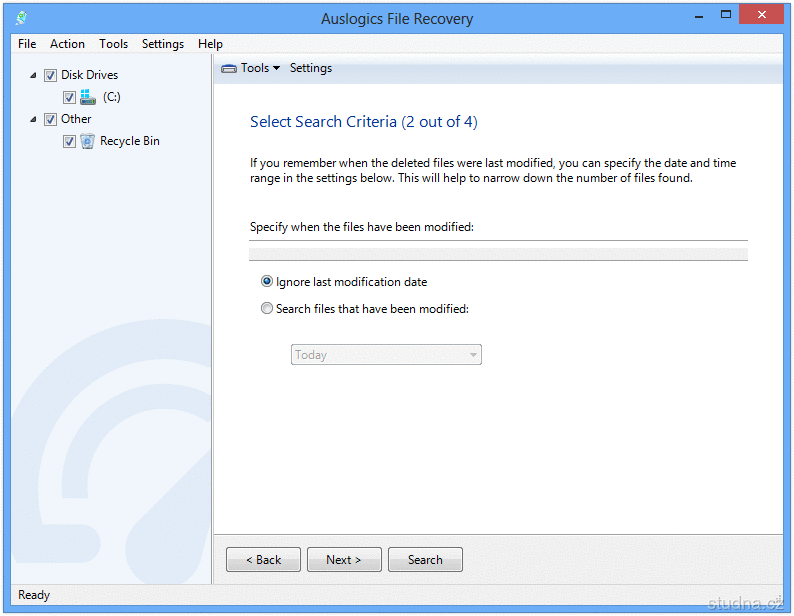
Task: Open the Today date range dropdown
Action: pos(386,355)
